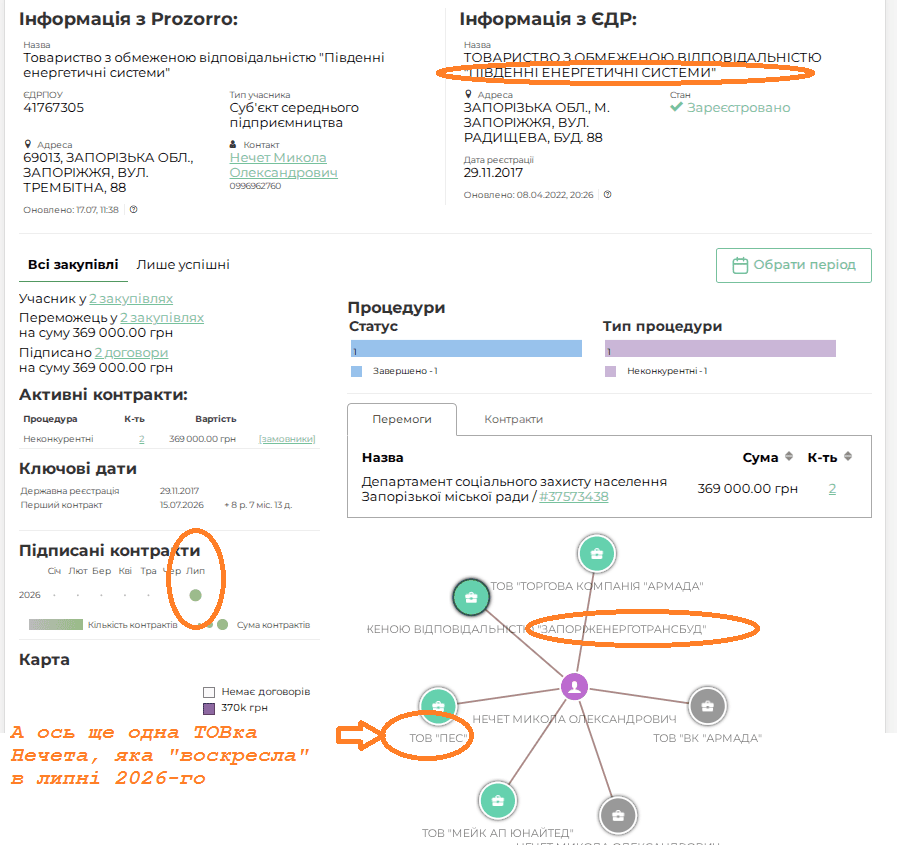Open the 2 закупівлях participant link
This screenshot has width=897, height=845.
click(130, 299)
